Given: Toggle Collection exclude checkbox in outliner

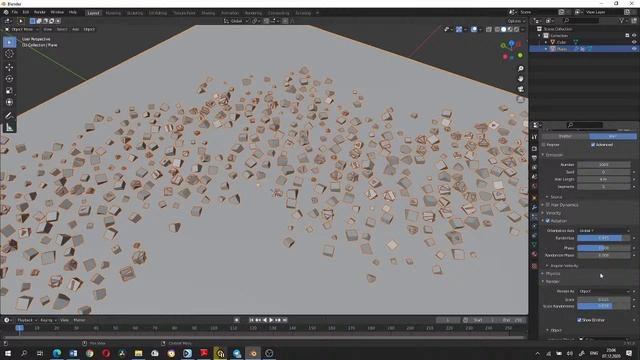Looking at the screenshot, I should point(627,36).
